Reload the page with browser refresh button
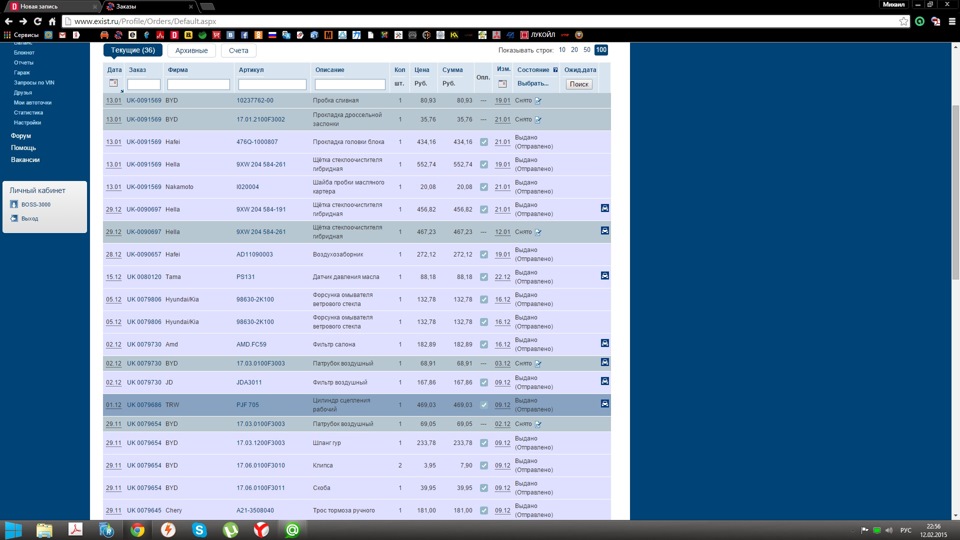Viewport: 960px width, 540px height. pyautogui.click(x=37, y=21)
